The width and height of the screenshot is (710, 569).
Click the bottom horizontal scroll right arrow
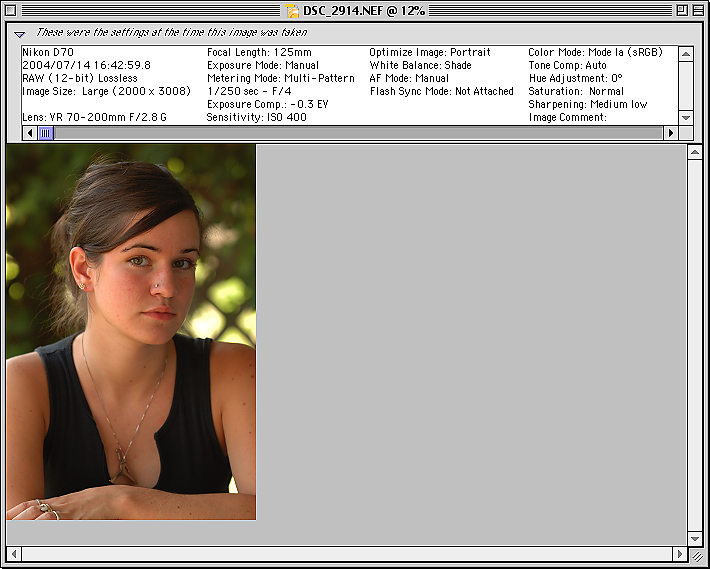point(679,554)
